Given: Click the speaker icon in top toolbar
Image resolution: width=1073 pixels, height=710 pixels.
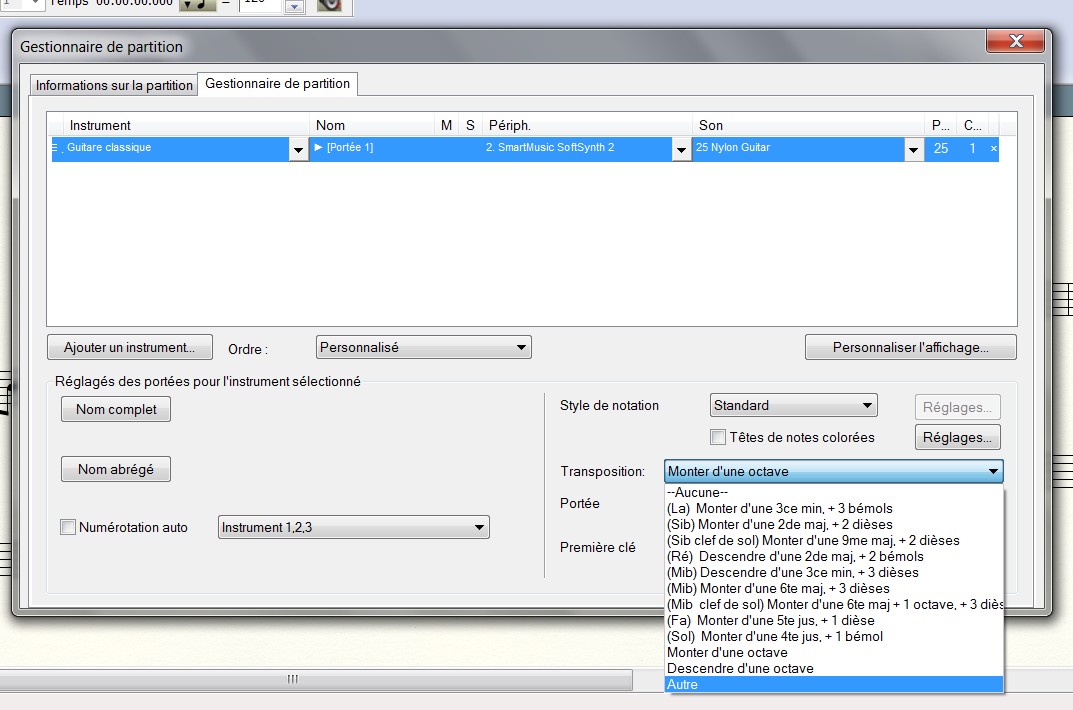Looking at the screenshot, I should (x=329, y=5).
